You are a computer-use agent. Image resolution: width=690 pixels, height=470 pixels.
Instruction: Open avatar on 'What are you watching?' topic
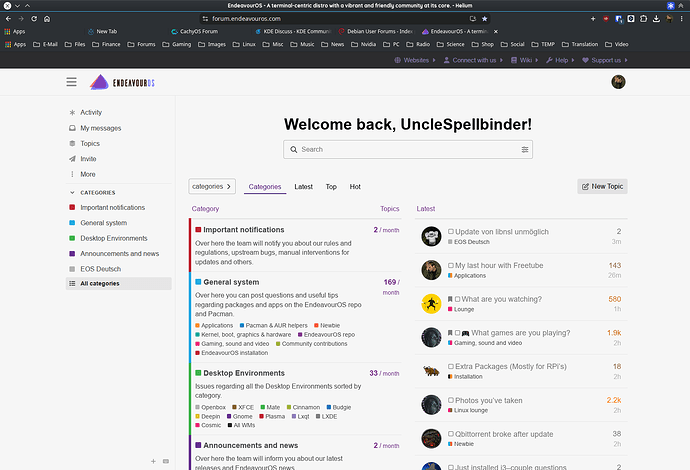[x=431, y=304]
